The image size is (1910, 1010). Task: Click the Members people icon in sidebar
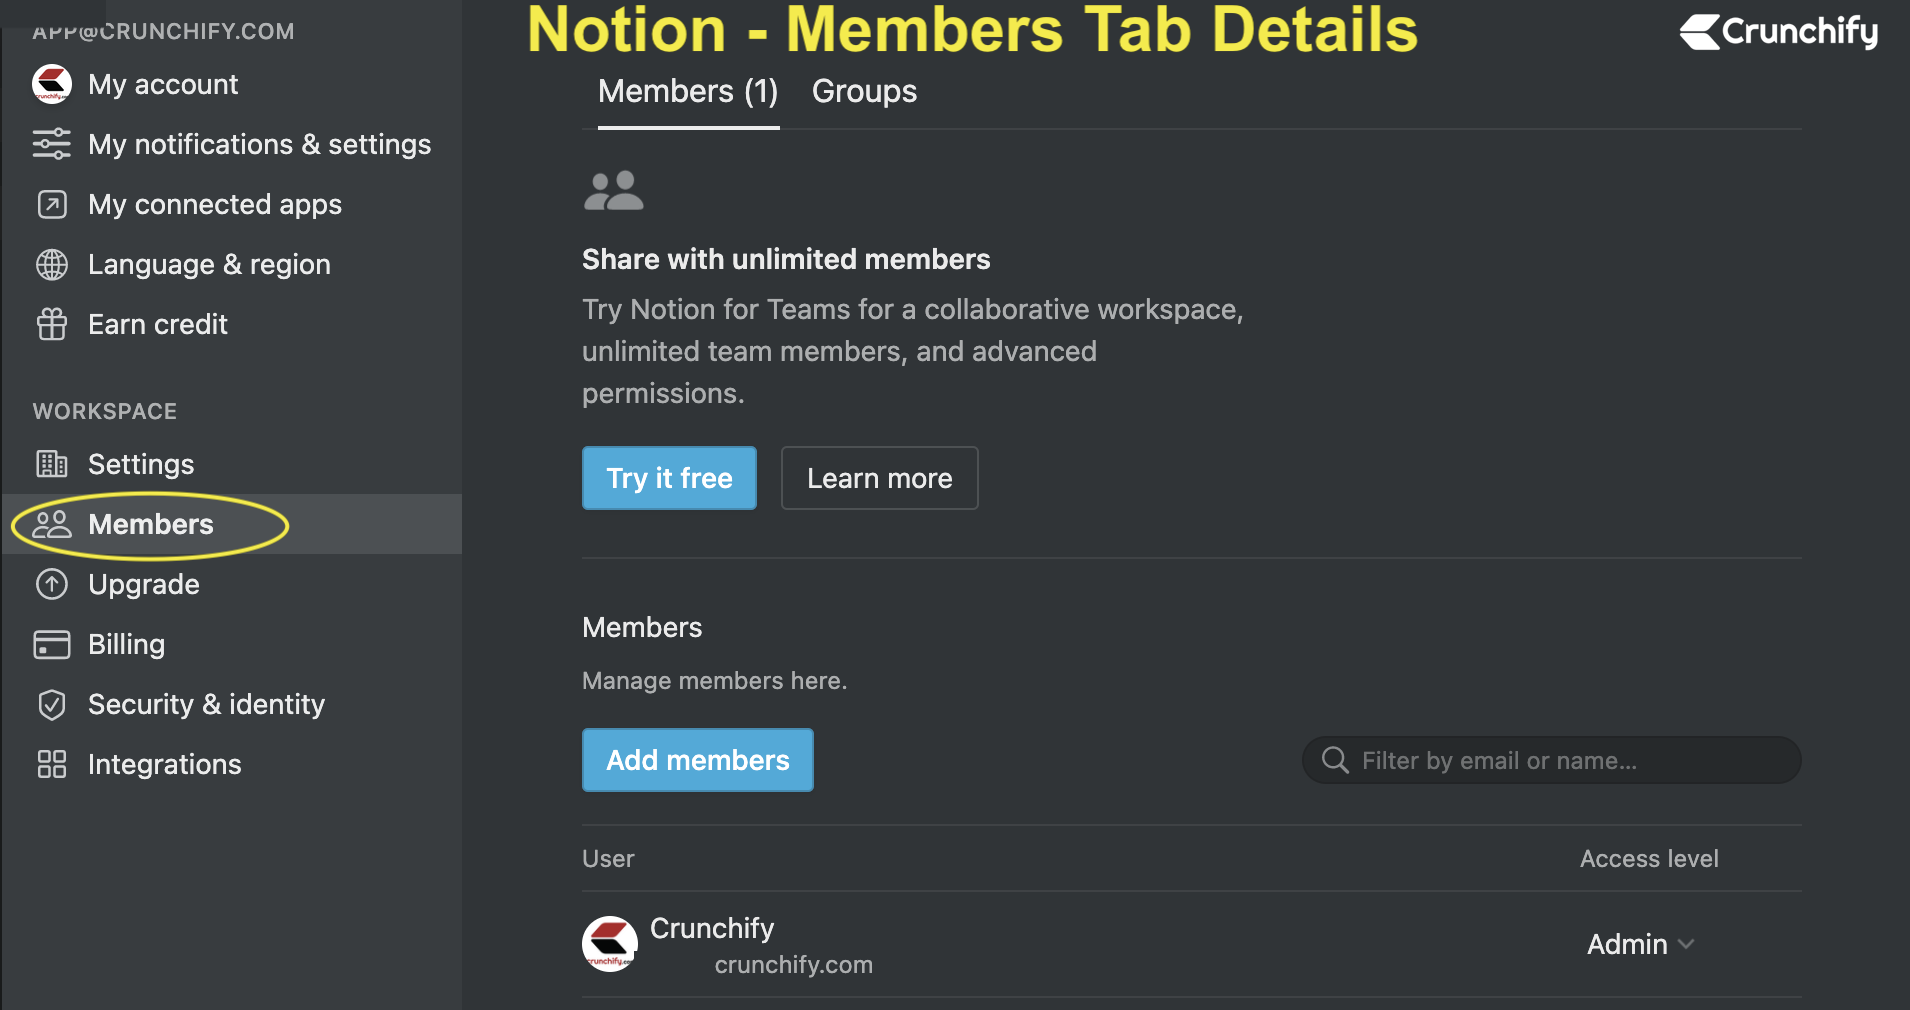(52, 524)
